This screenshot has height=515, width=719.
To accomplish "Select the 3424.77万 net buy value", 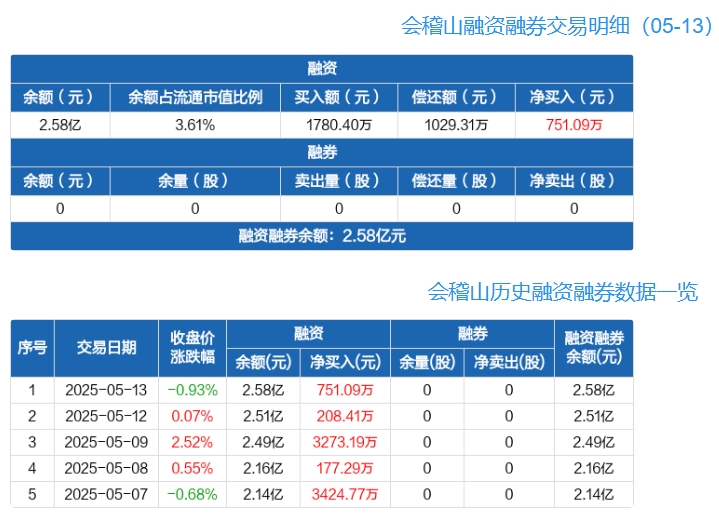I will click(x=345, y=495).
